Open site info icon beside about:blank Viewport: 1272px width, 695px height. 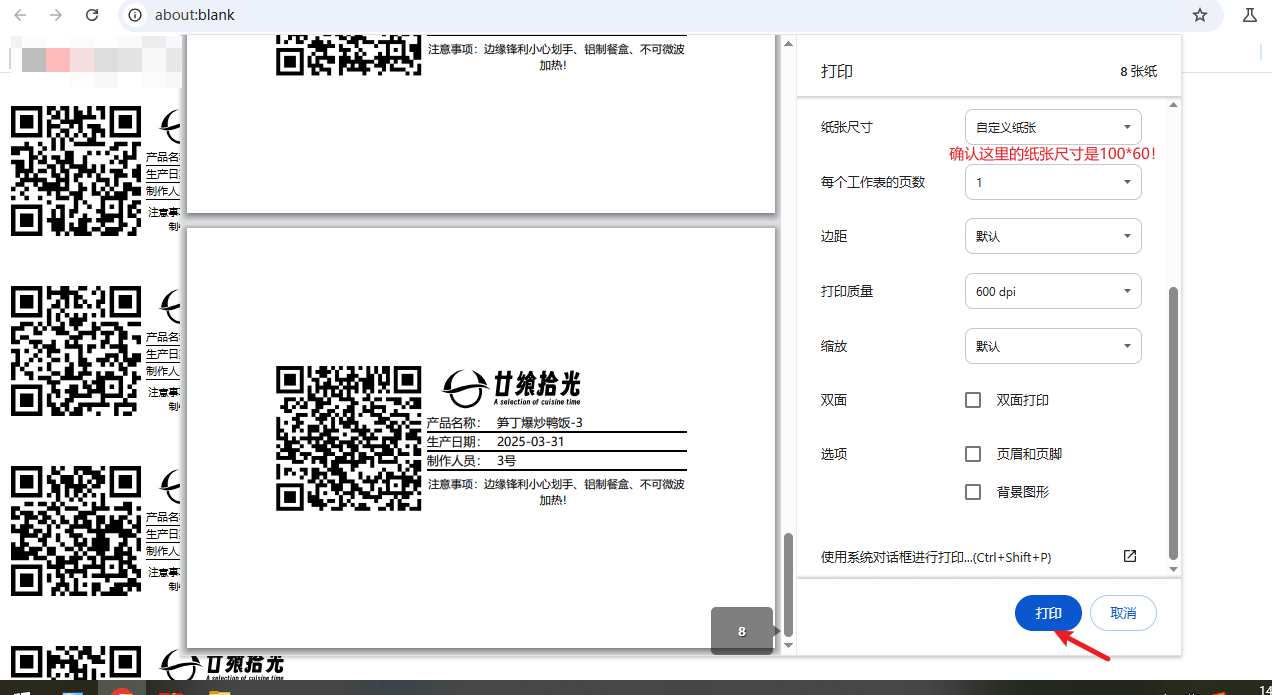[x=136, y=15]
